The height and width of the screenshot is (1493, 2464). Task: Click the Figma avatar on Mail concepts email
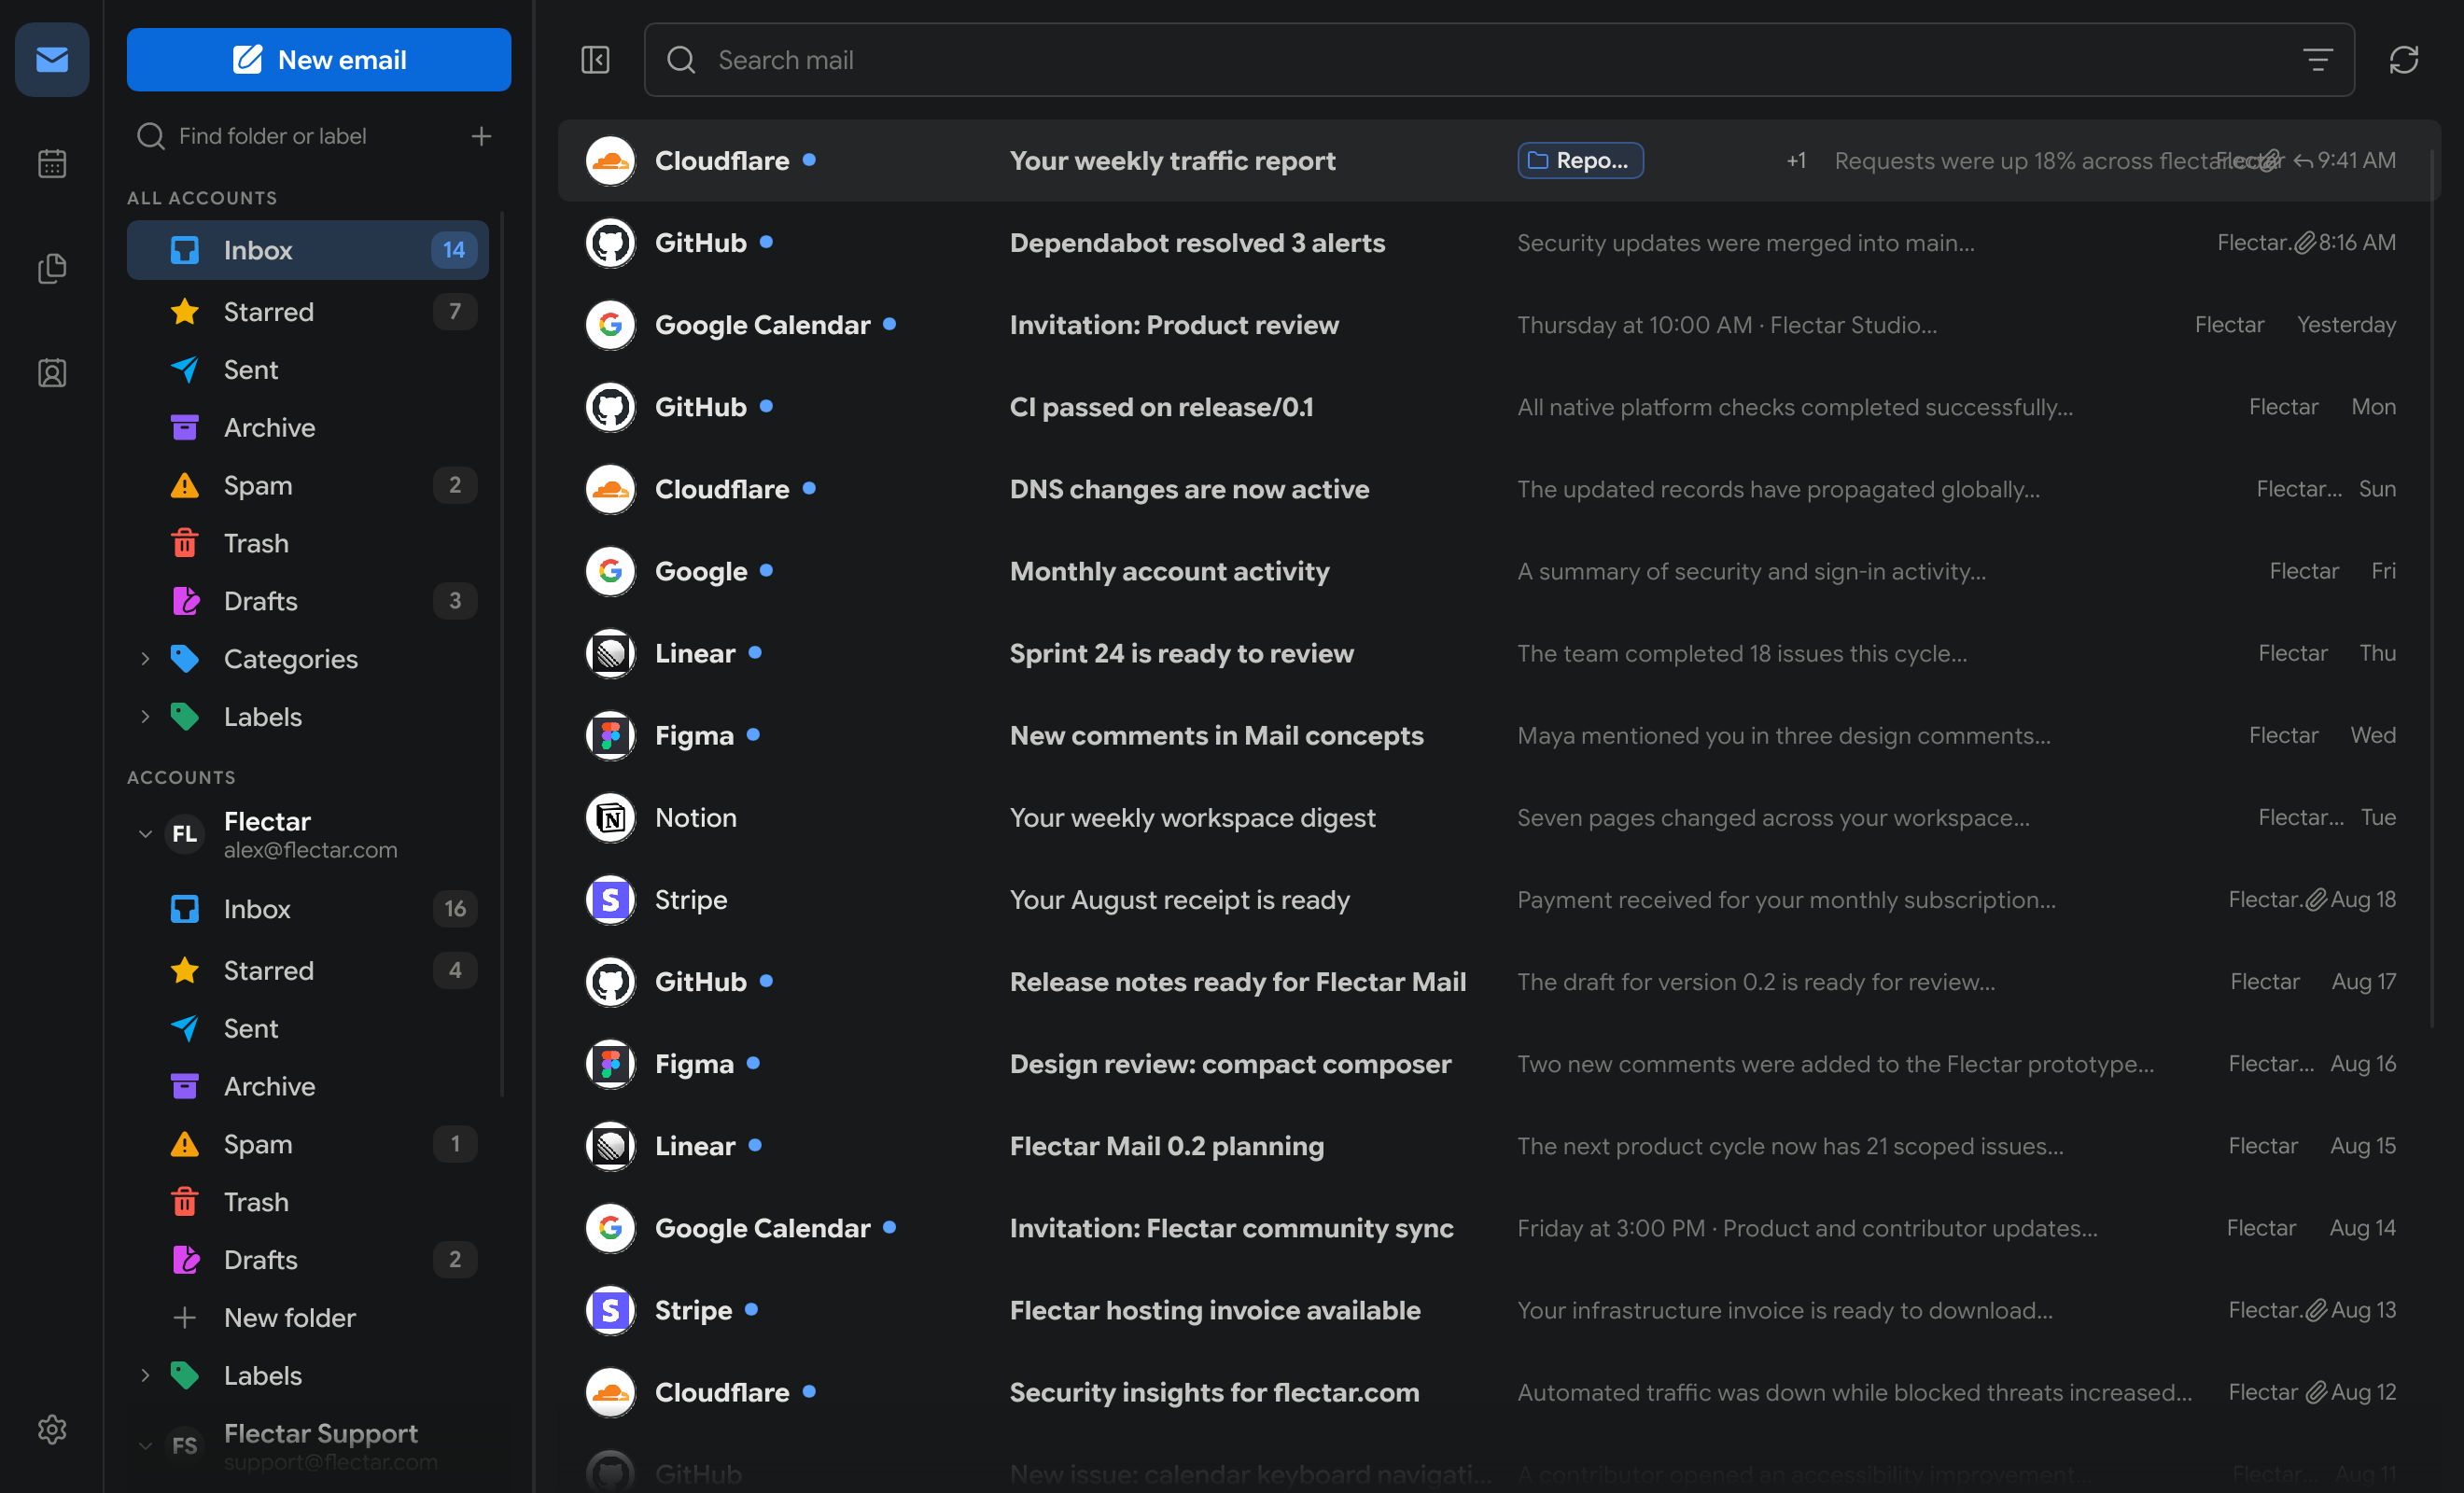[610, 736]
